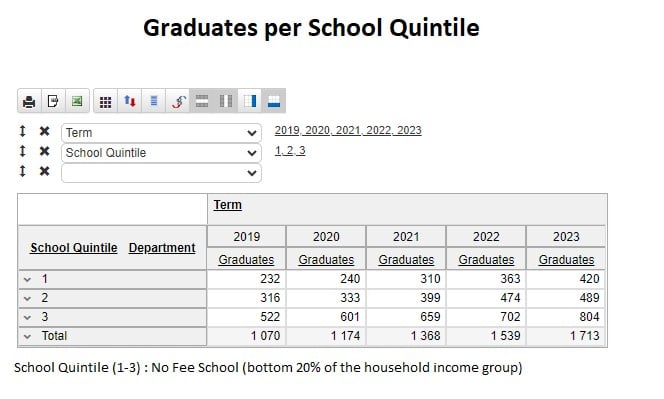Click the export document icon

point(53,101)
